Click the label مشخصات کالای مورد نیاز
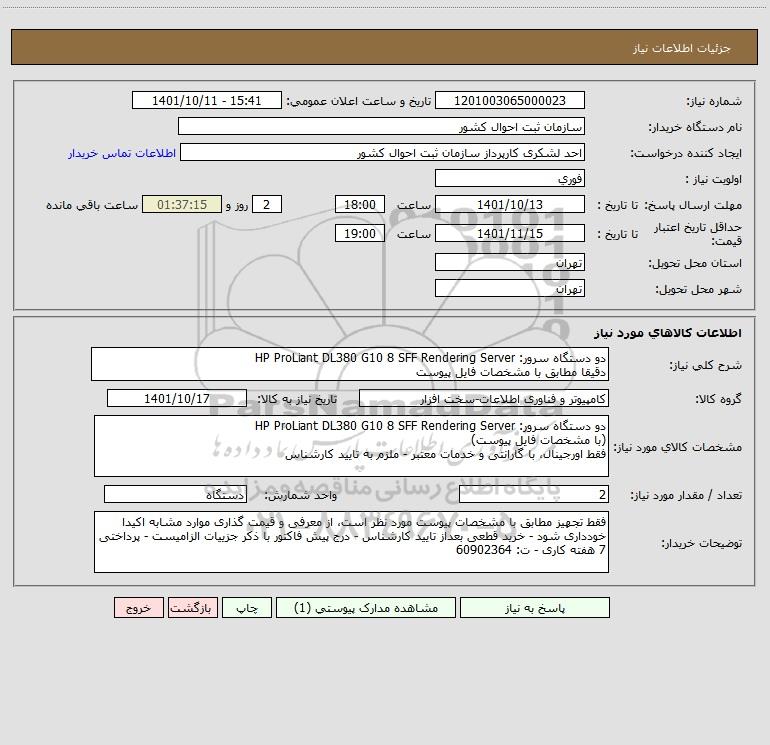 click(678, 447)
